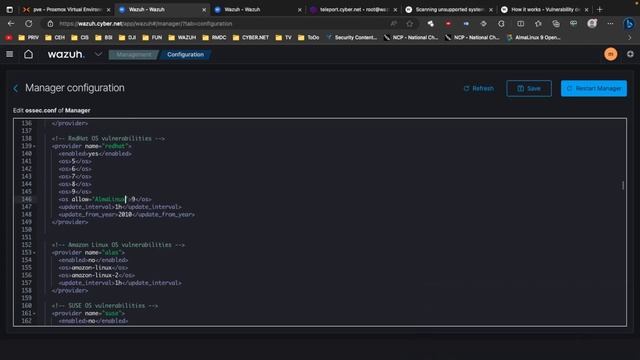Viewport: 640px width, 360px height.
Task: Expand the Wazuh module dropdown chevron
Action: 98,54
